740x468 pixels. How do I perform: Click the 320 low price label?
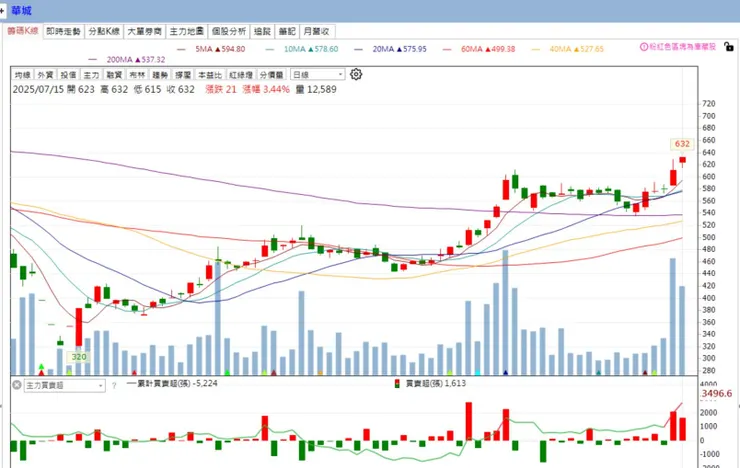click(x=79, y=357)
